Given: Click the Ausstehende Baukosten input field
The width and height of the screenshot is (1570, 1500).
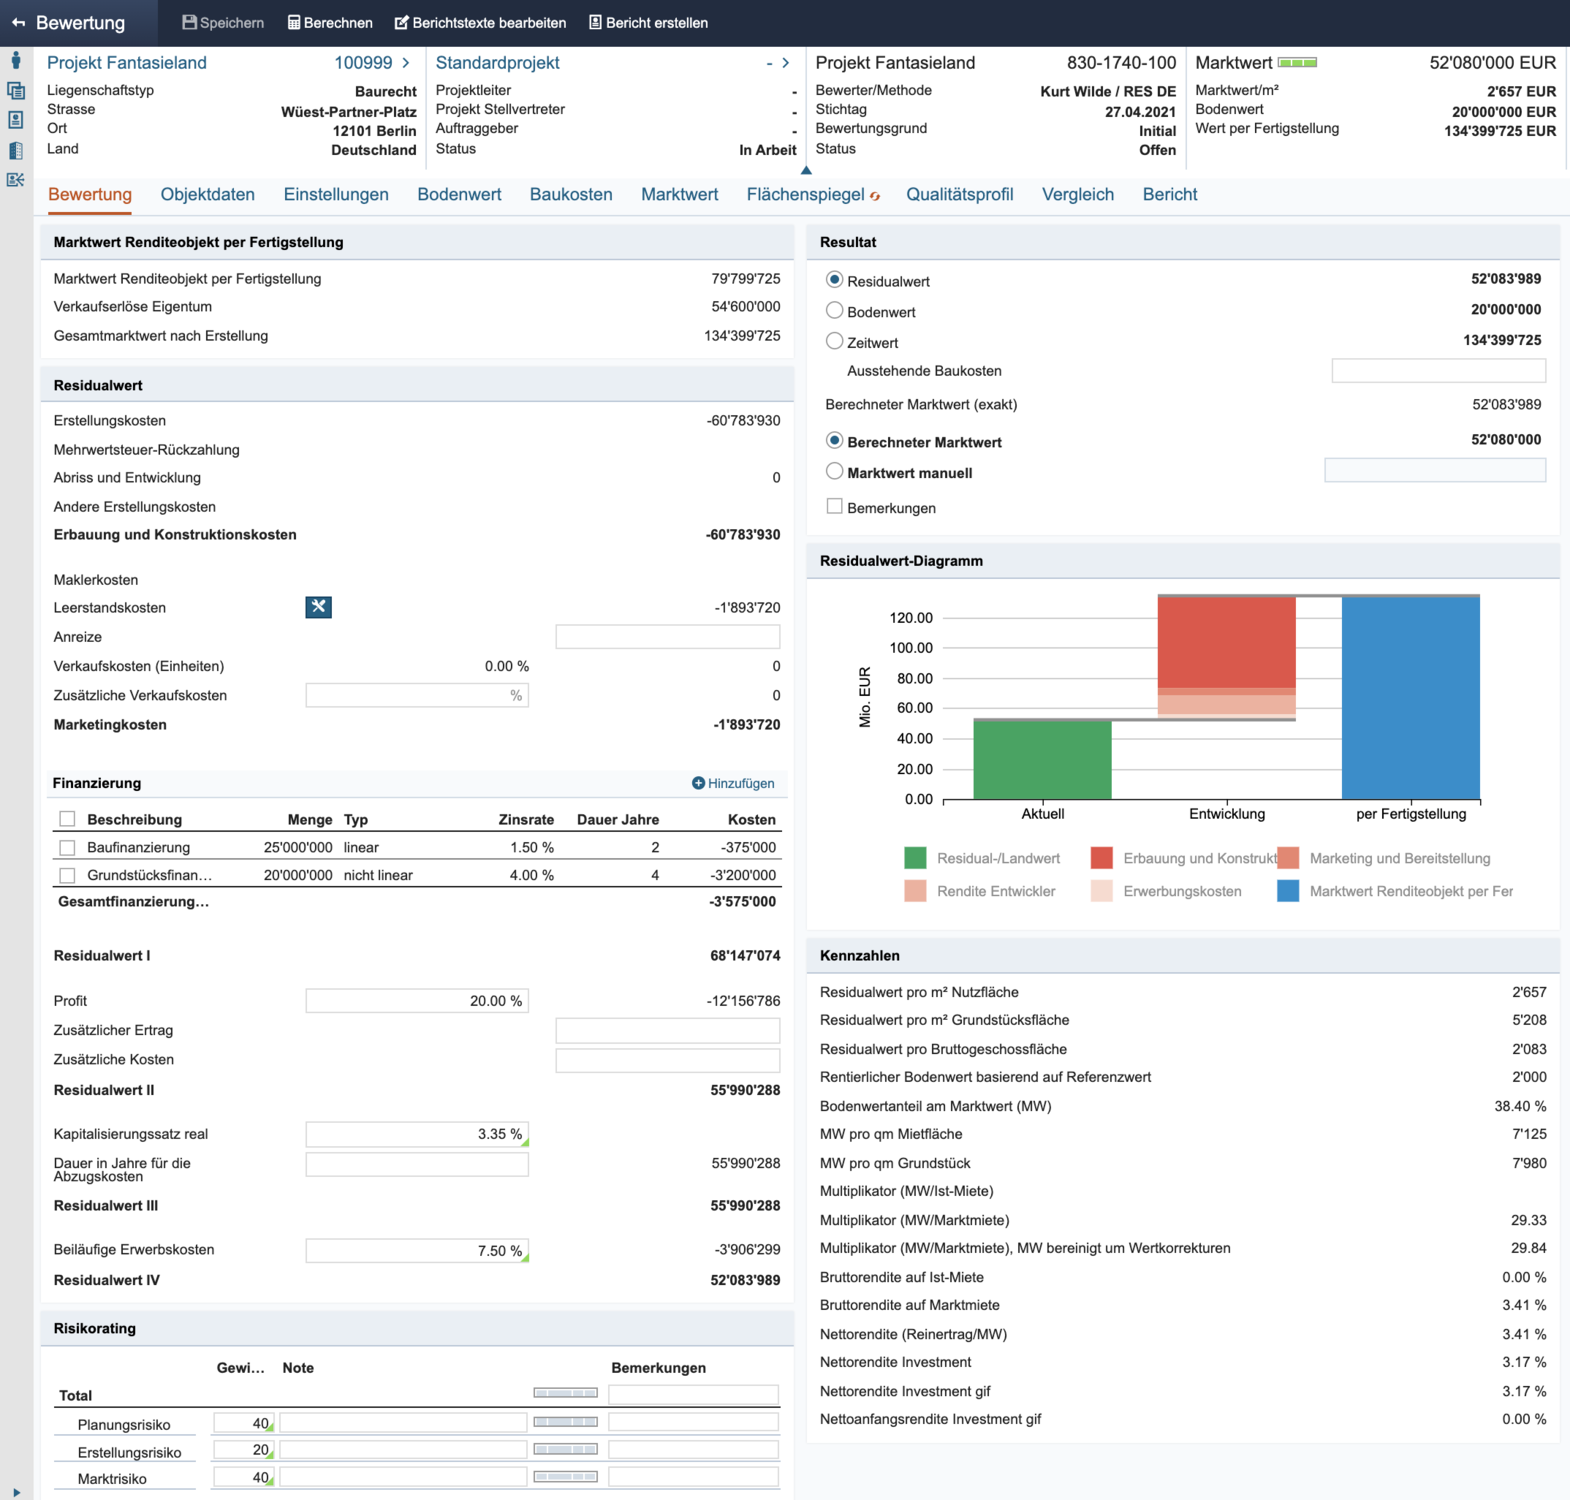Looking at the screenshot, I should pyautogui.click(x=1438, y=370).
